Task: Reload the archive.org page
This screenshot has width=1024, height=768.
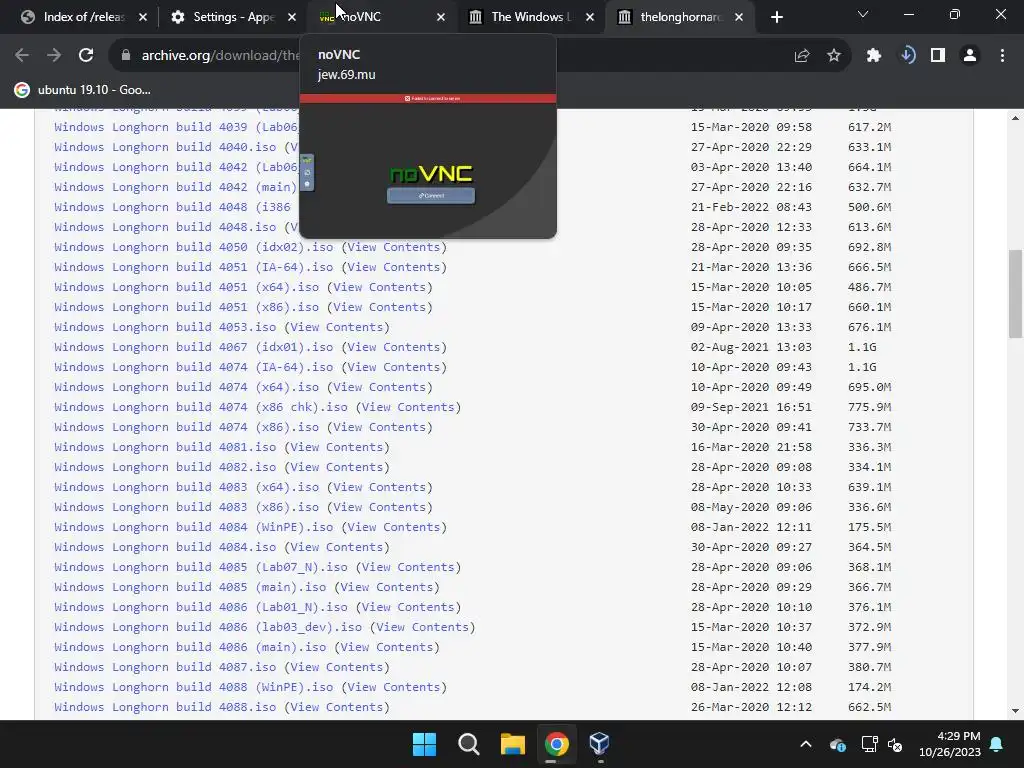Action: pos(86,56)
